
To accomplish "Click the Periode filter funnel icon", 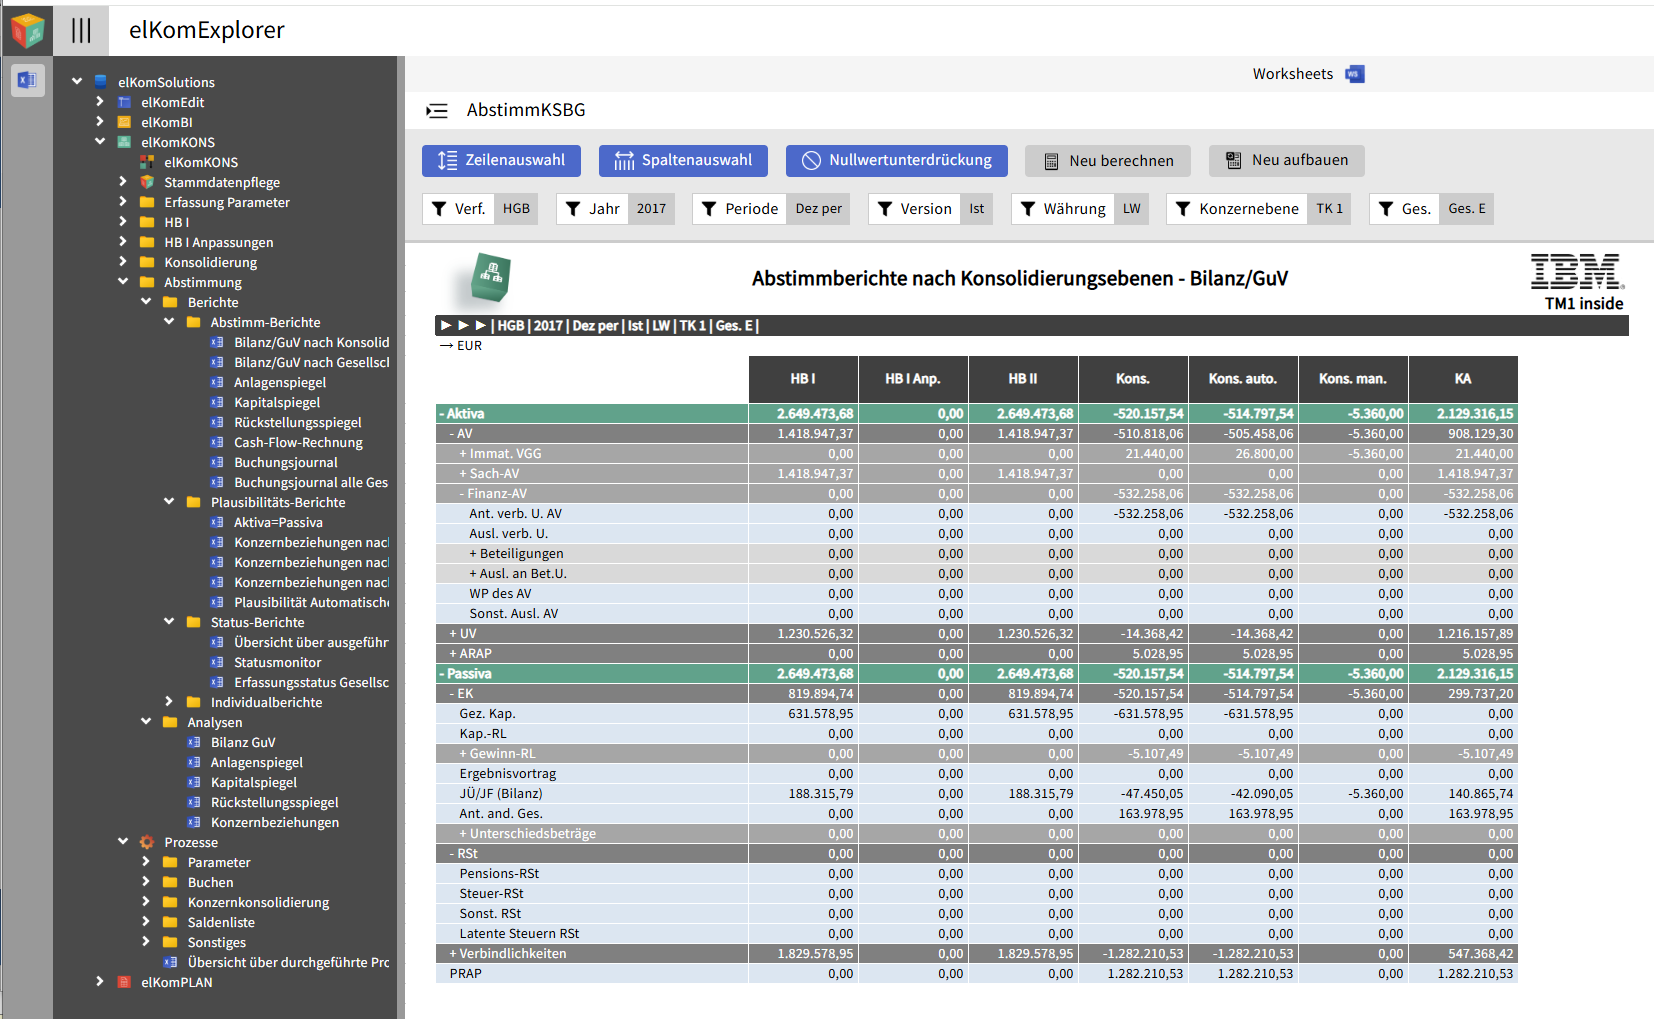I will point(709,209).
